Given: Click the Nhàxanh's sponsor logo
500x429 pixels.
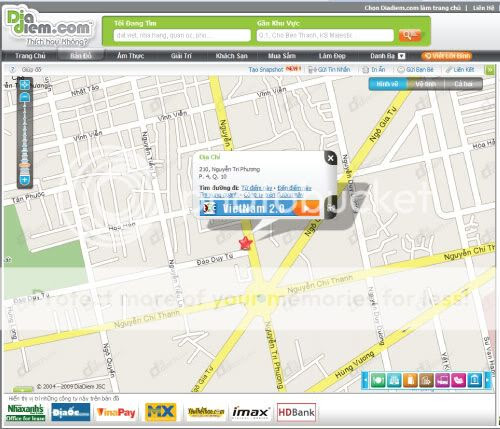Looking at the screenshot, I should click(x=26, y=412).
